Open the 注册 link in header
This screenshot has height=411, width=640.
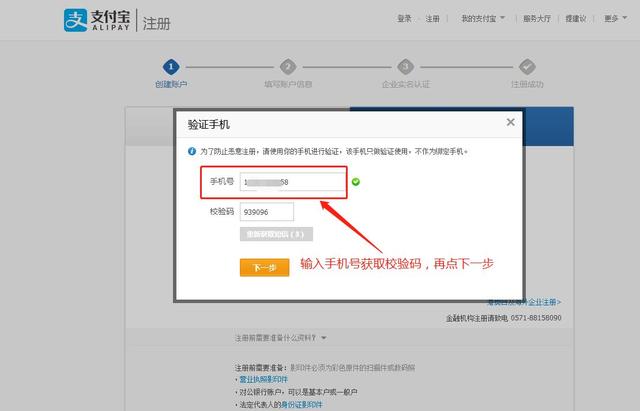433,19
